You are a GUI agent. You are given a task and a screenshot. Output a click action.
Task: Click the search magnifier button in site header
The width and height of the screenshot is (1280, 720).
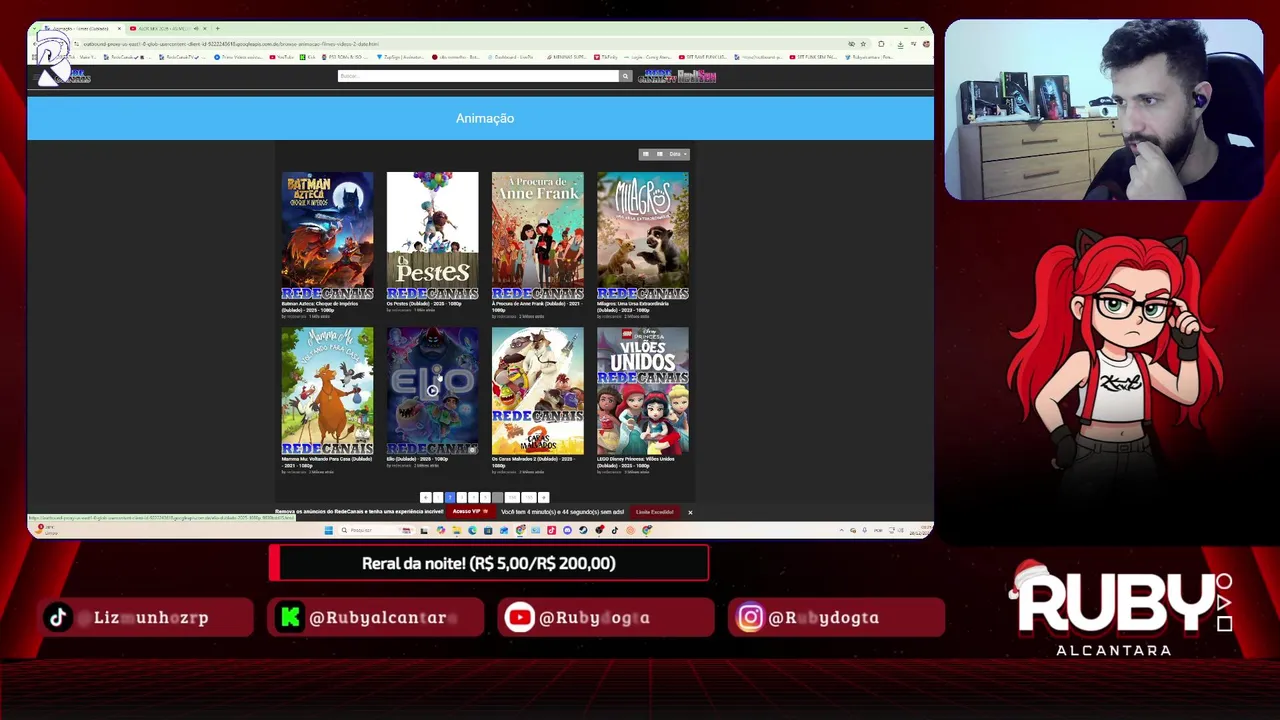click(626, 76)
